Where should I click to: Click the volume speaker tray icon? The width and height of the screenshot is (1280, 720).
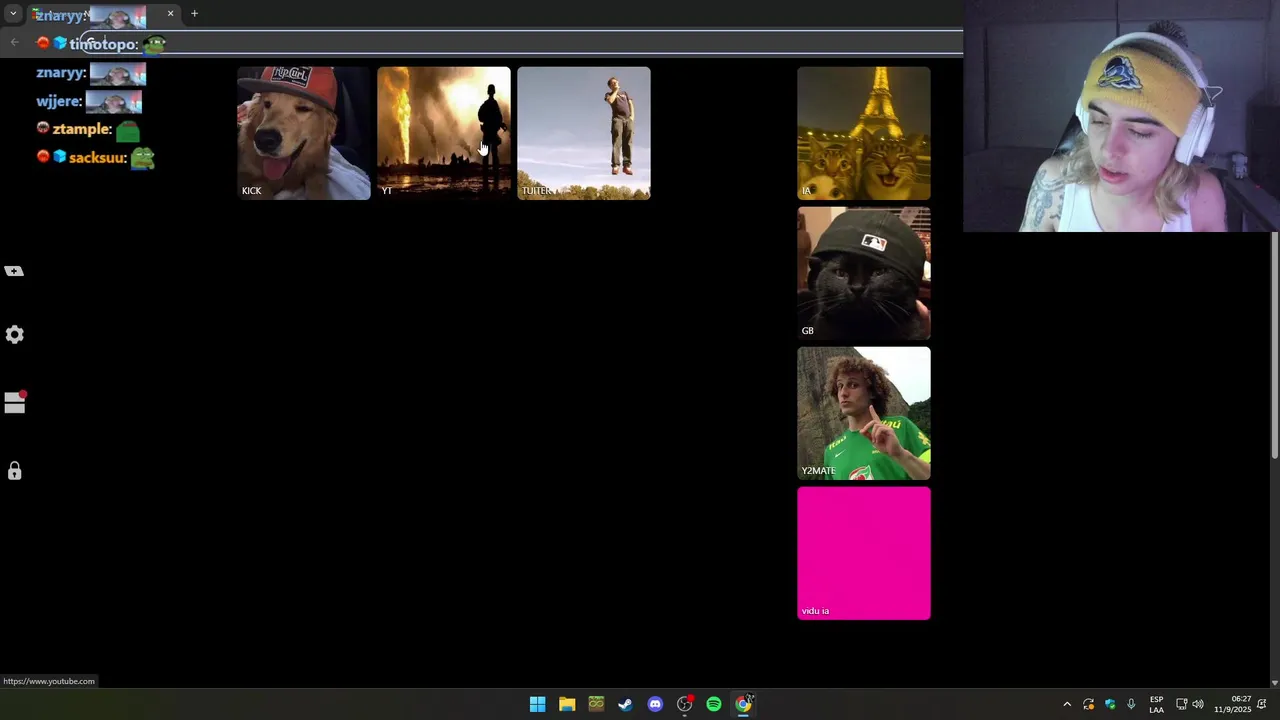[1198, 705]
